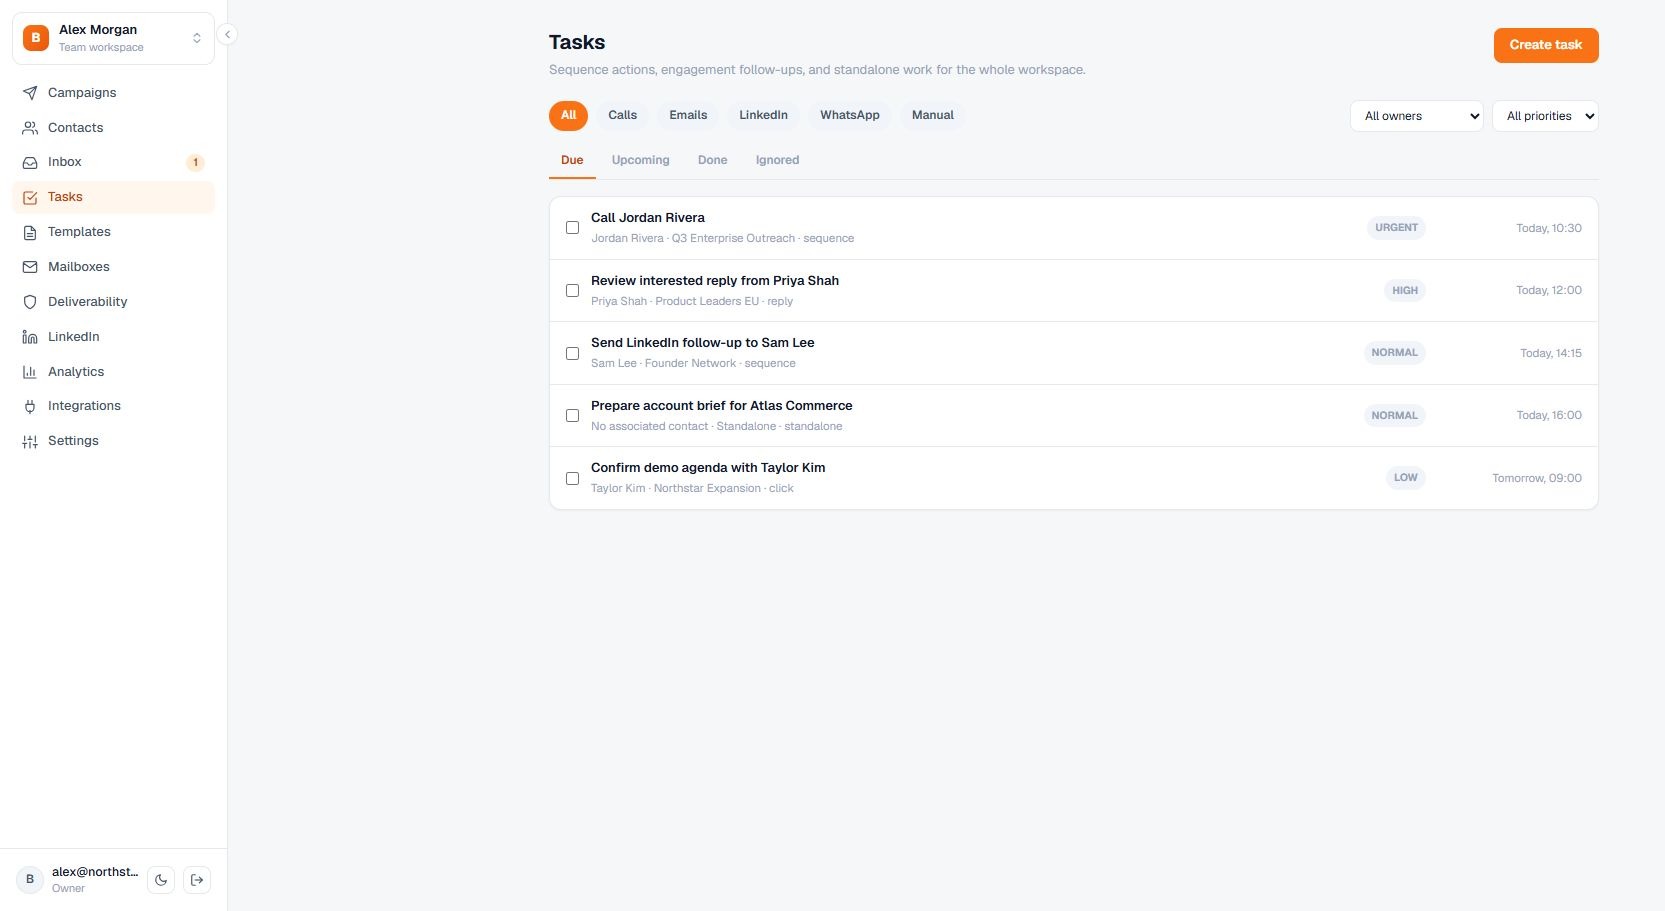1665x911 pixels.
Task: Click the alex@northst... account email
Action: pyautogui.click(x=95, y=872)
